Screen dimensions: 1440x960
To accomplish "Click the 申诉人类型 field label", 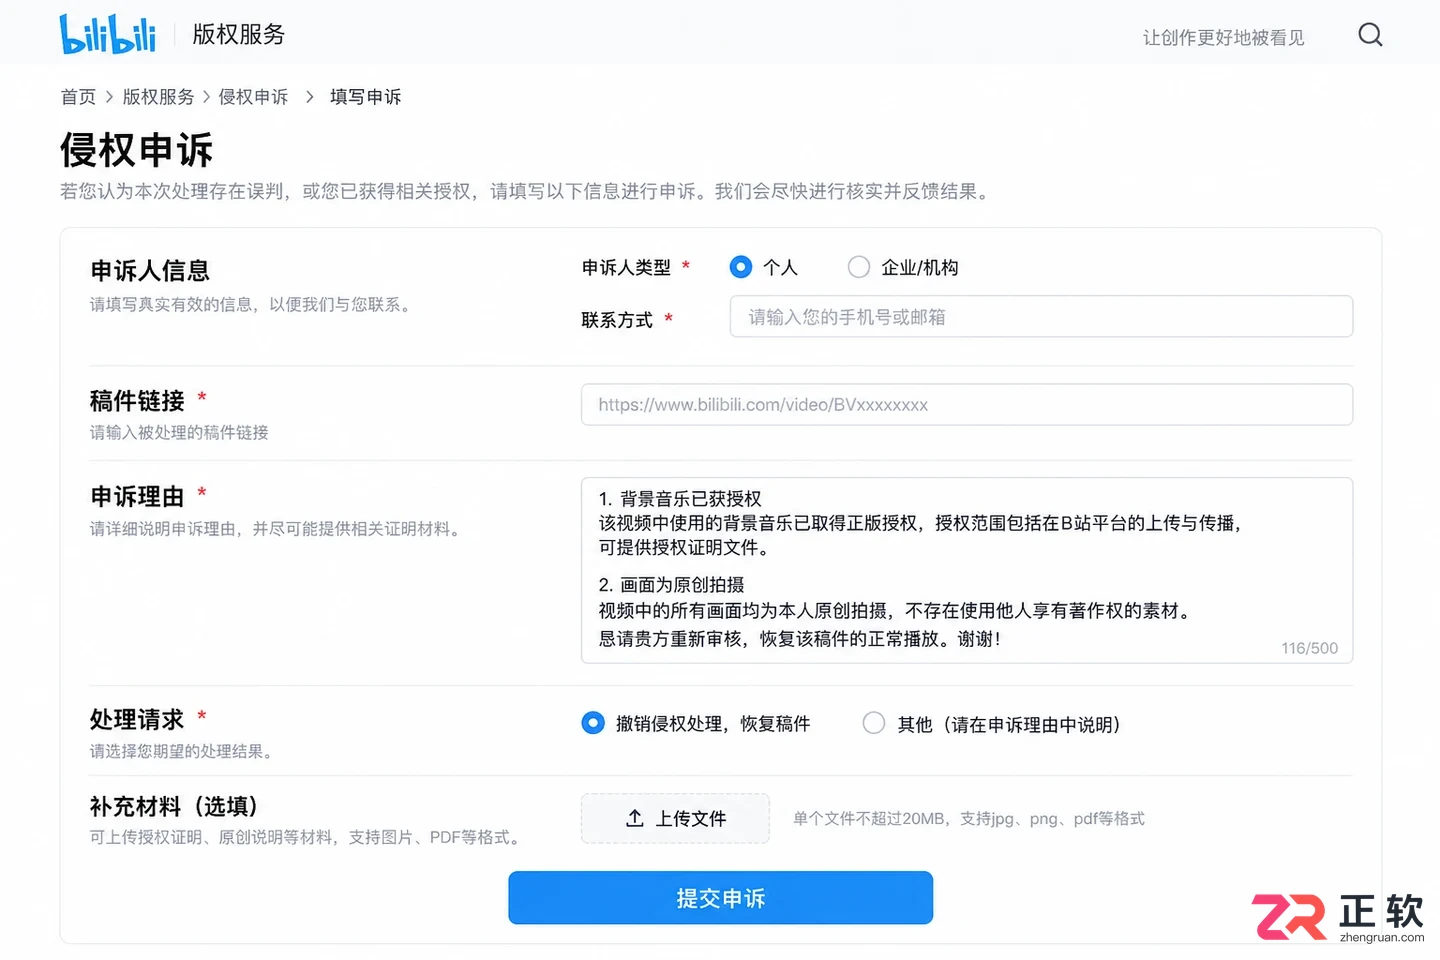I will click(x=626, y=267).
